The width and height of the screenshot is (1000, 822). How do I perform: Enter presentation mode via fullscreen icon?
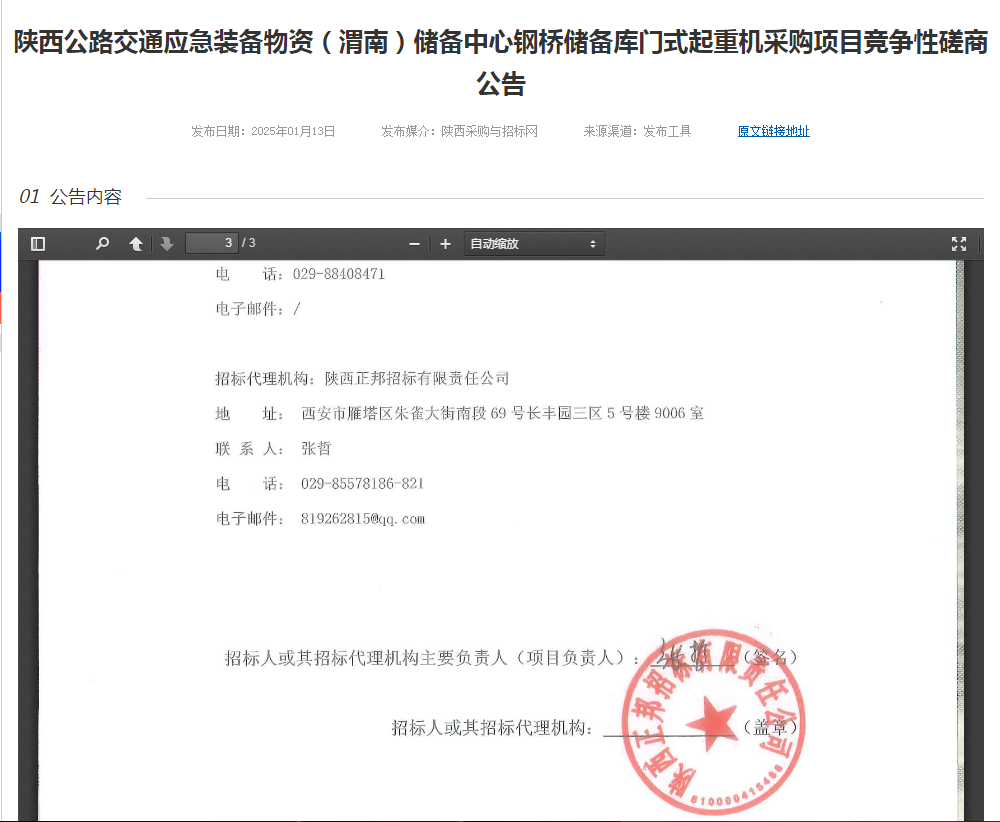pyautogui.click(x=958, y=244)
